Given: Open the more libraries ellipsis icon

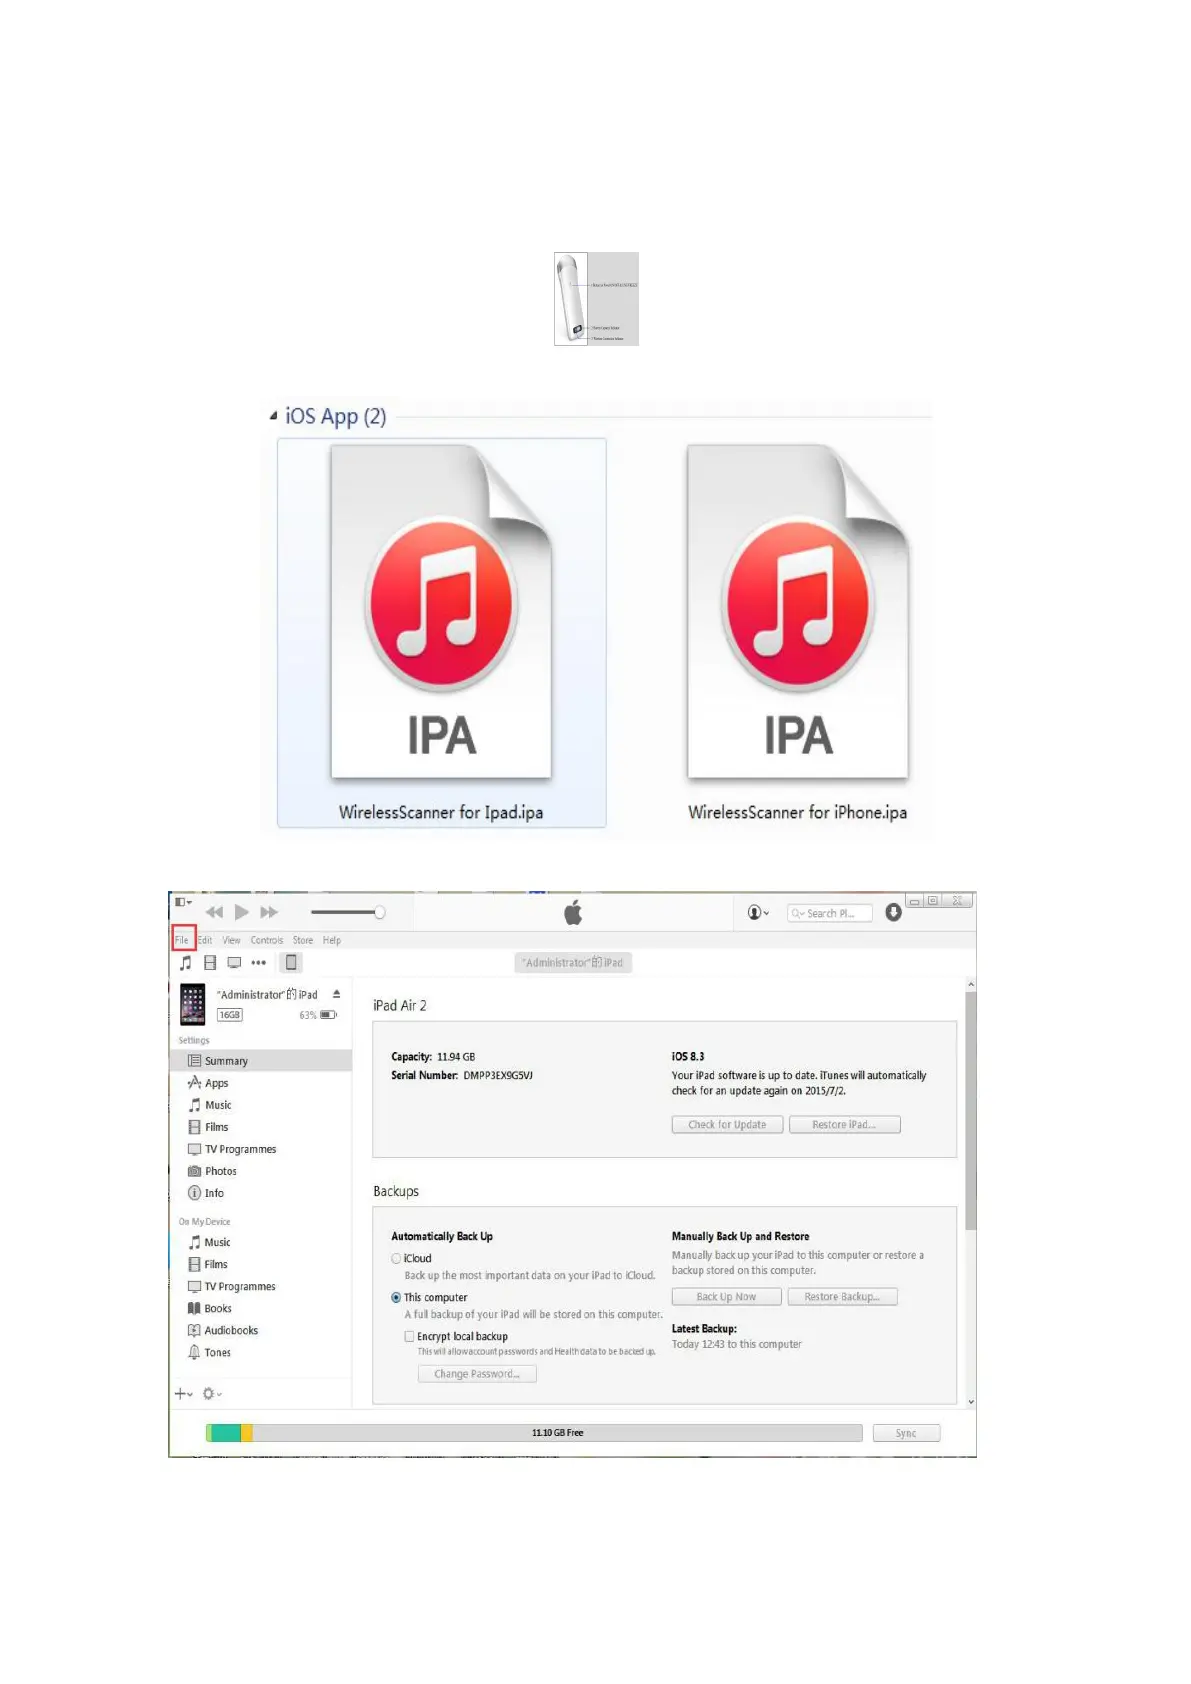Looking at the screenshot, I should coord(259,963).
